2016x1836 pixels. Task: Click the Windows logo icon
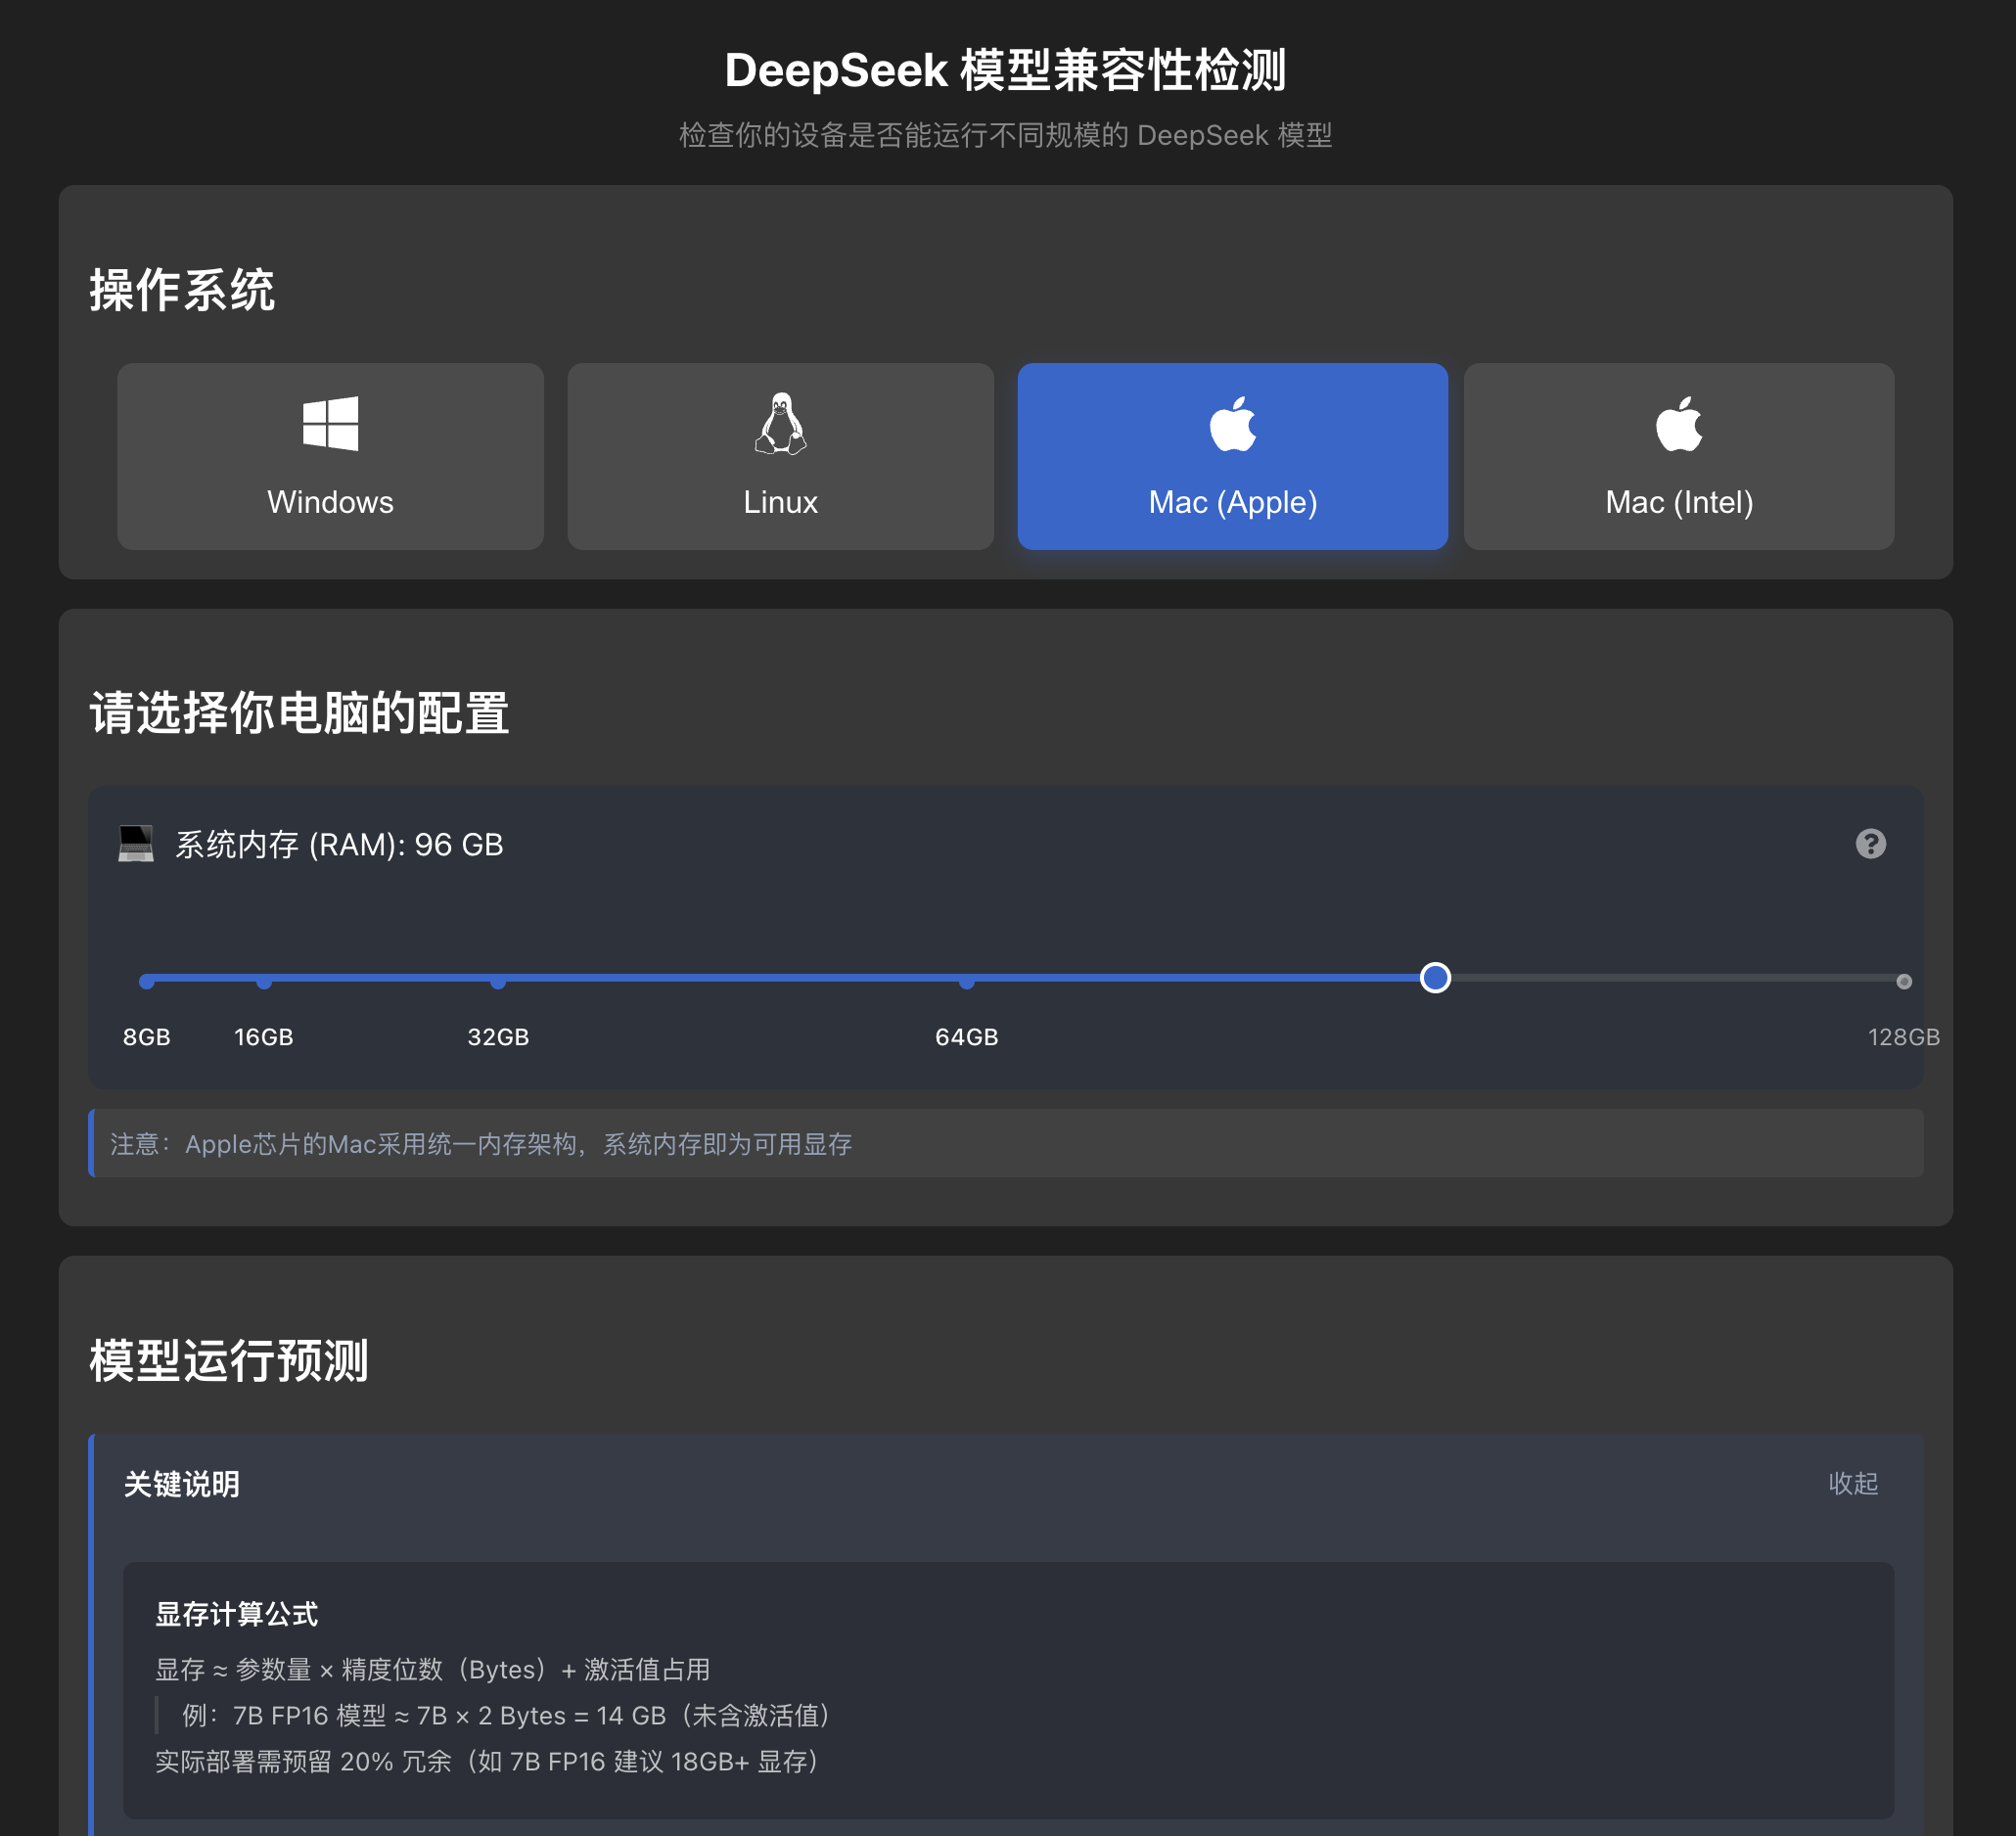(x=330, y=424)
